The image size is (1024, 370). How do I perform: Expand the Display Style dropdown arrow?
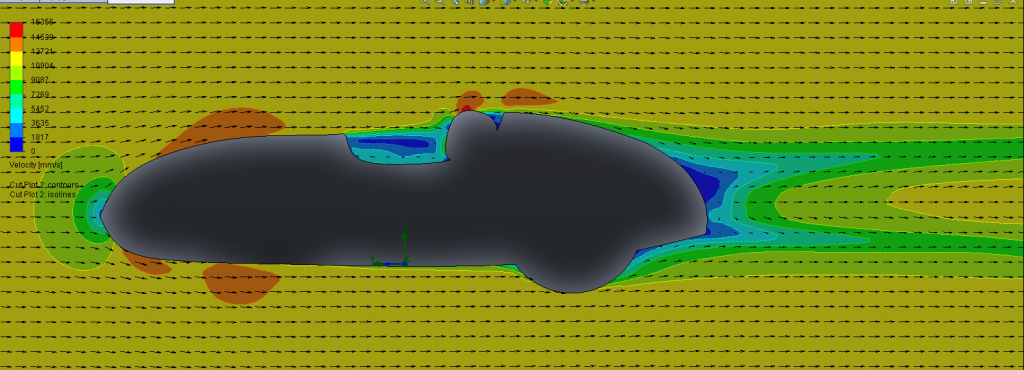(x=515, y=1)
